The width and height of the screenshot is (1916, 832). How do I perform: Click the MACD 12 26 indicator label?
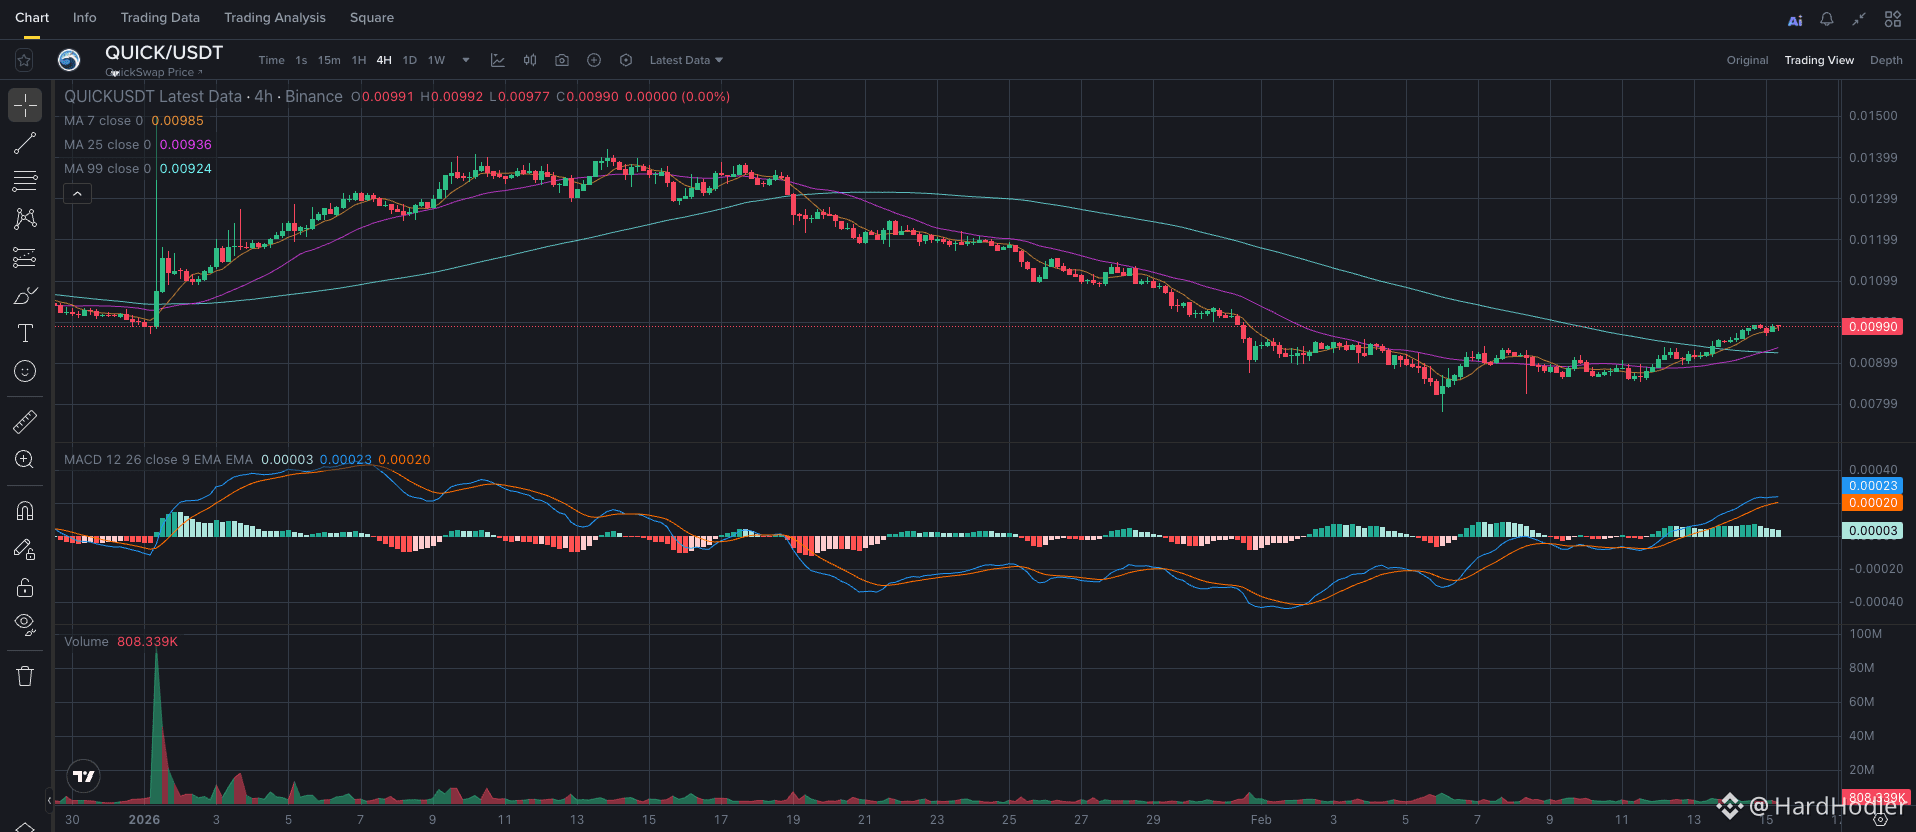pos(159,460)
